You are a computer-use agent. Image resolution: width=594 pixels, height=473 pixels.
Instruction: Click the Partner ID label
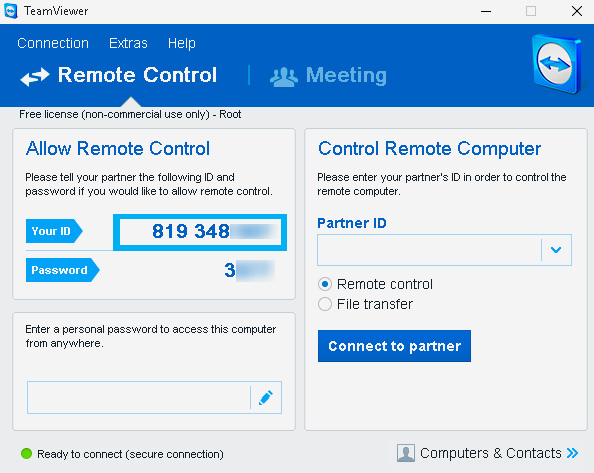tap(352, 223)
